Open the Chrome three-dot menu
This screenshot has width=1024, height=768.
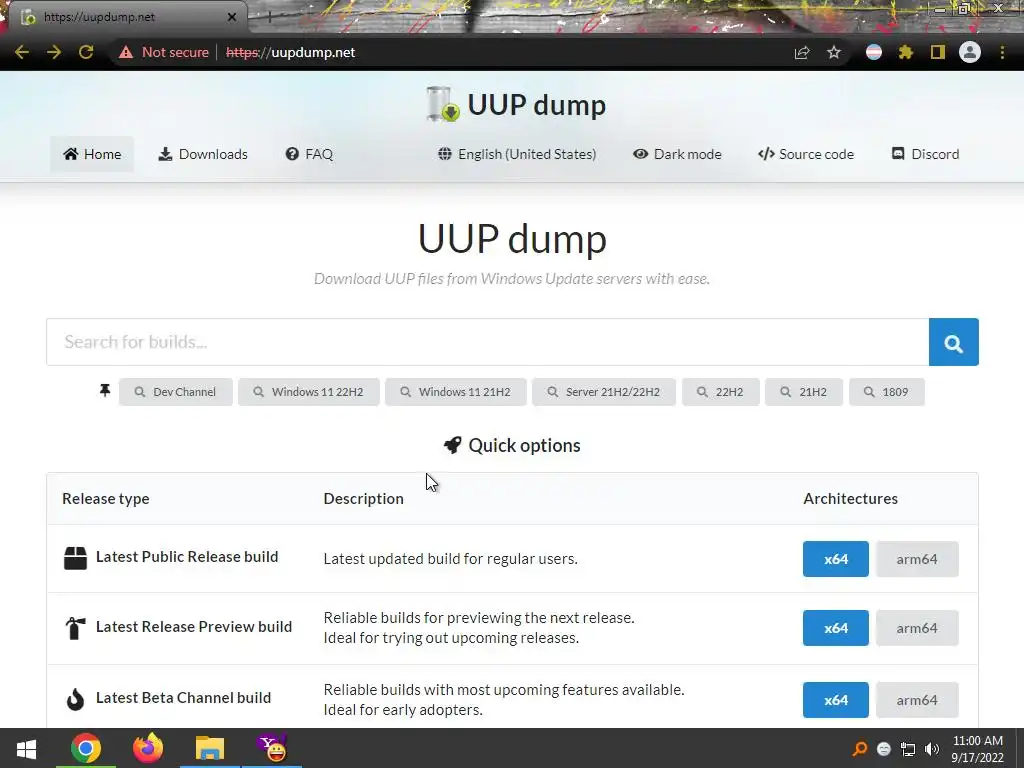1002,52
